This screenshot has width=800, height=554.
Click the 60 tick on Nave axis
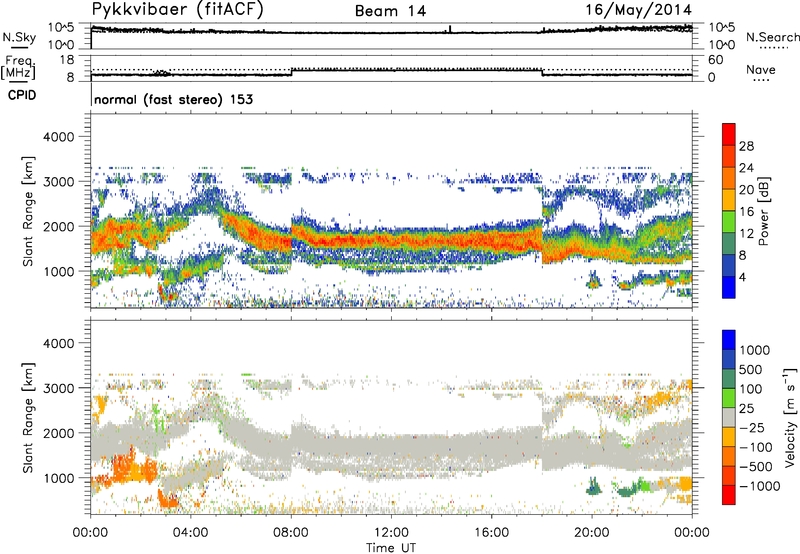(x=716, y=60)
